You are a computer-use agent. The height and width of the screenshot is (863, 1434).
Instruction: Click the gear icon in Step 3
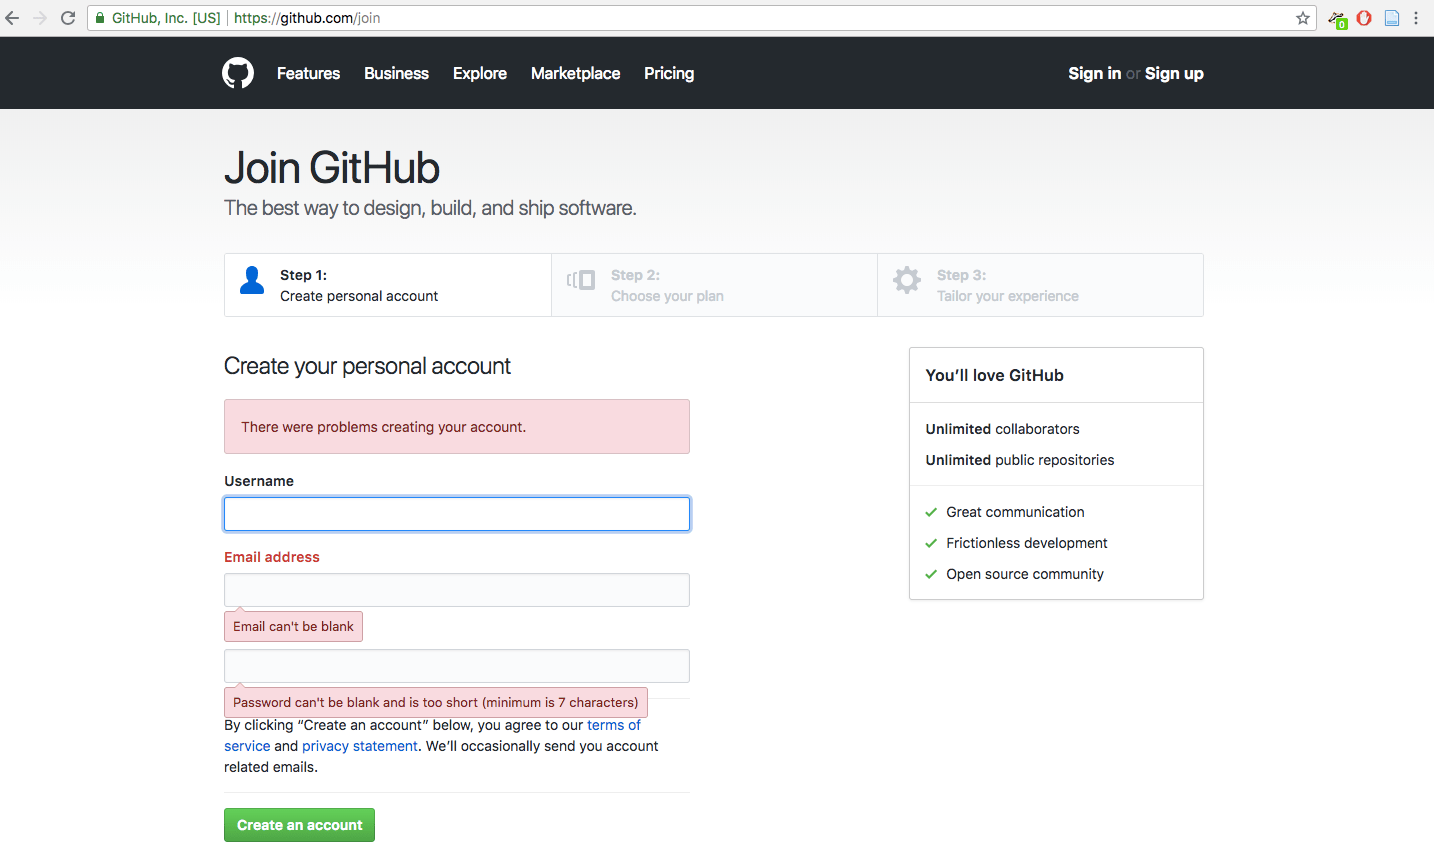[x=907, y=280]
